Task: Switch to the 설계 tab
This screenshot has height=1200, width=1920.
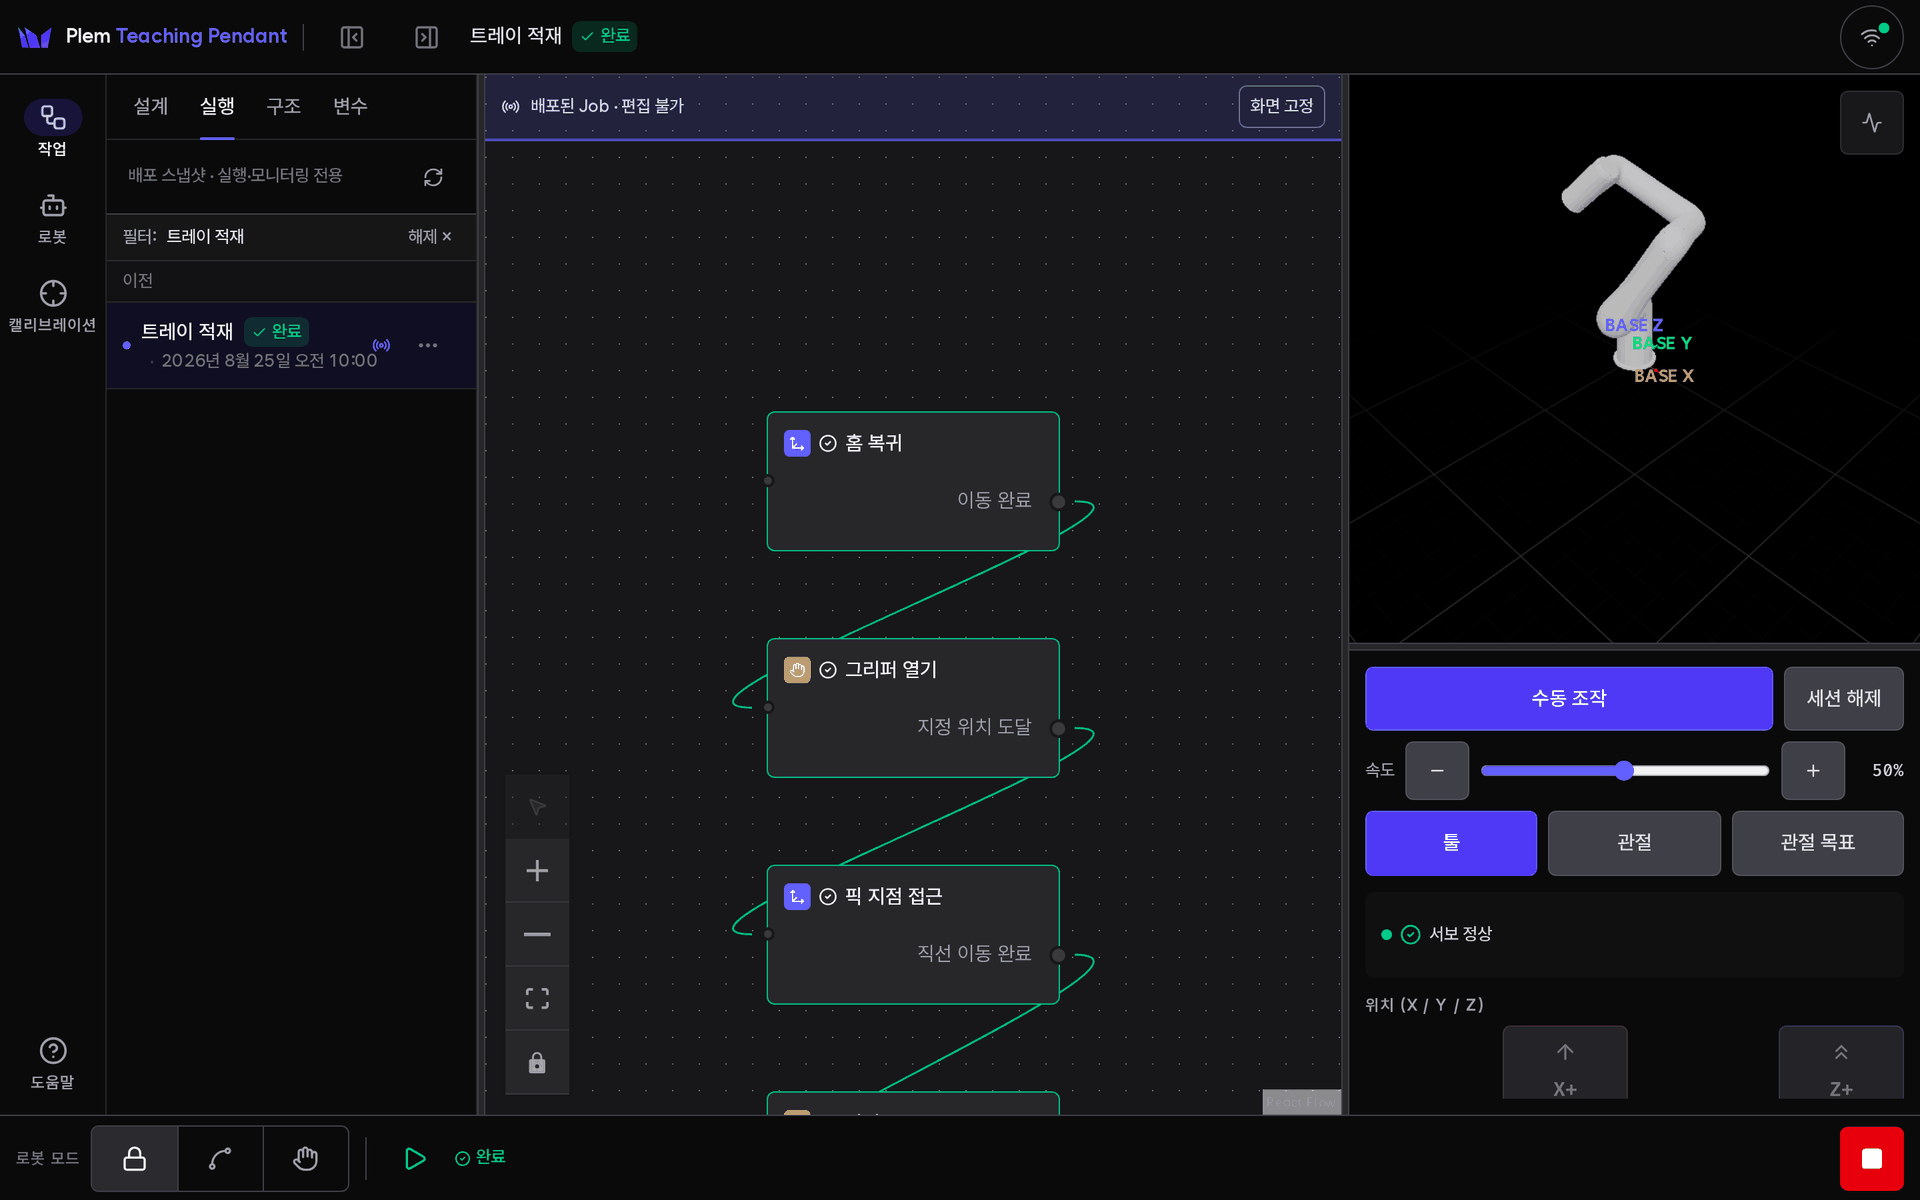Action: pyautogui.click(x=151, y=107)
